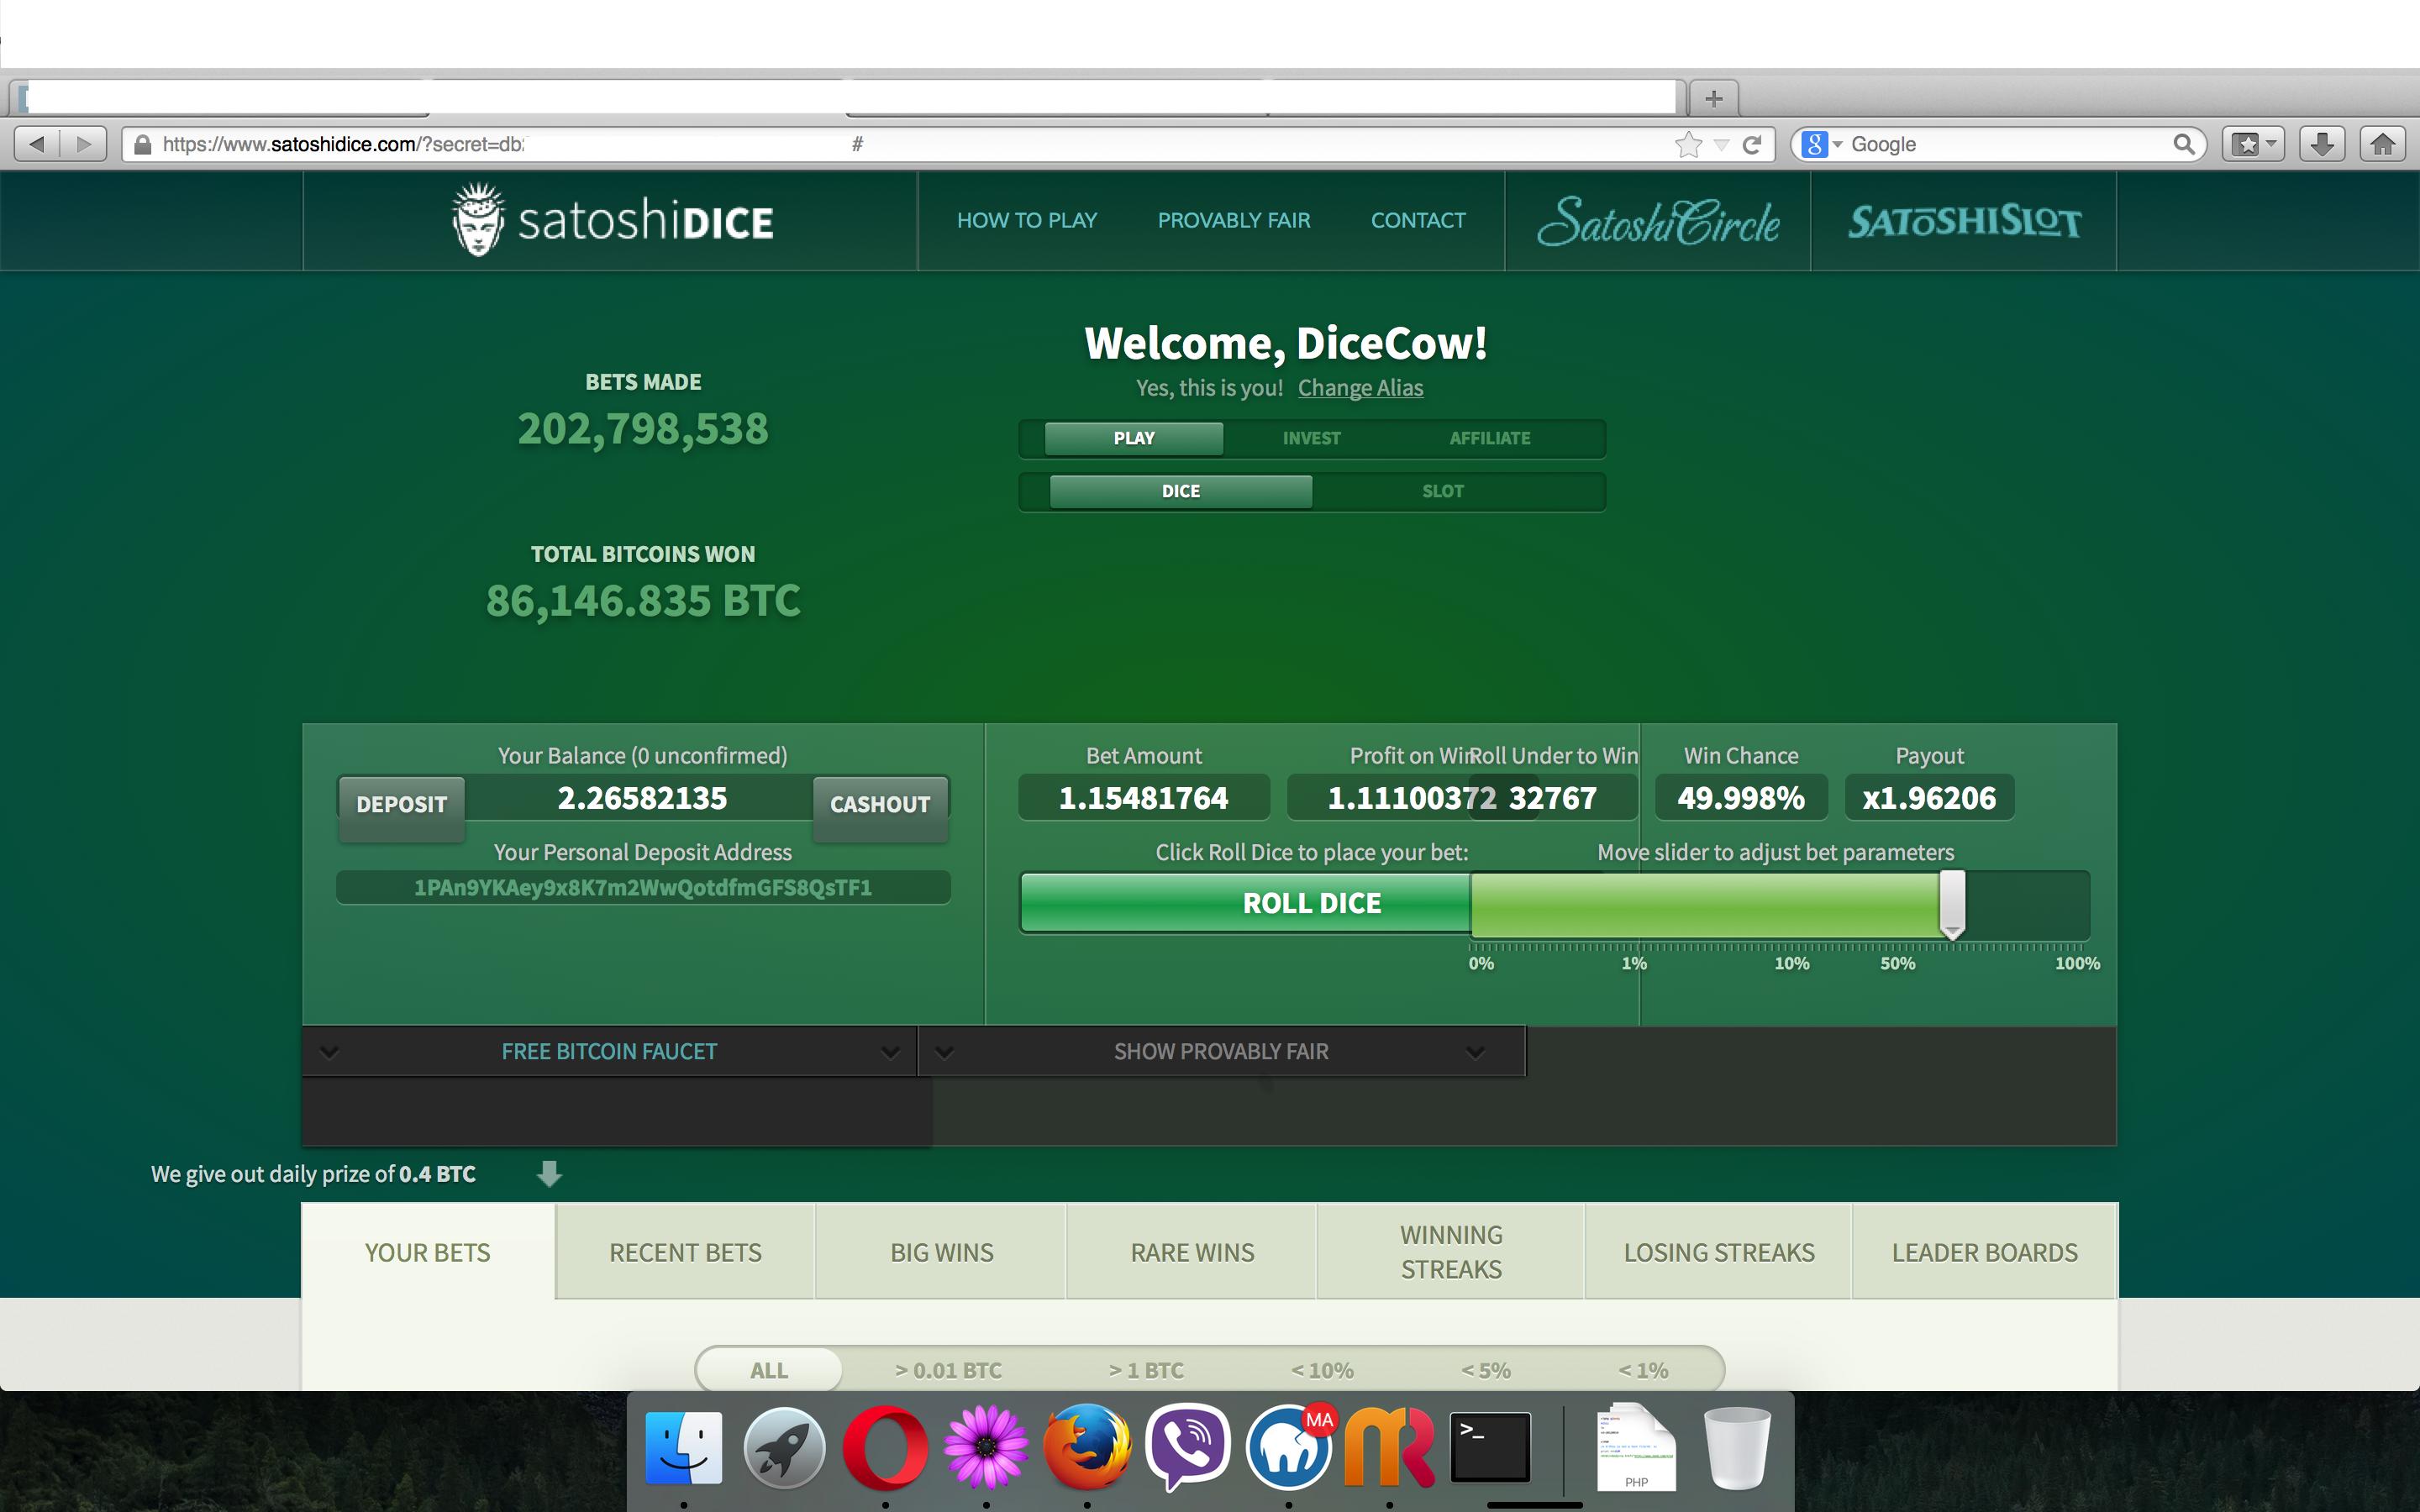Open Viber in the dock
Screen dimensions: 2420x1512
[x=1188, y=1448]
